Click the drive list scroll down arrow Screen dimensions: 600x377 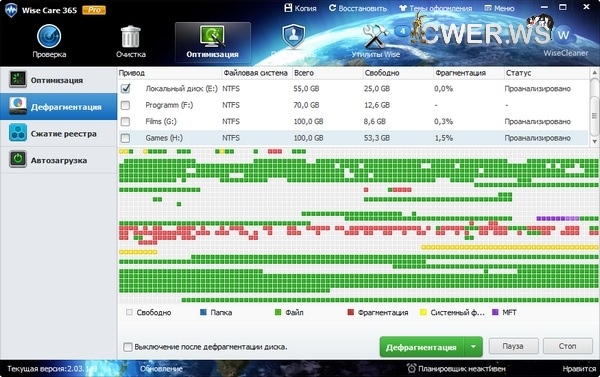pyautogui.click(x=594, y=142)
